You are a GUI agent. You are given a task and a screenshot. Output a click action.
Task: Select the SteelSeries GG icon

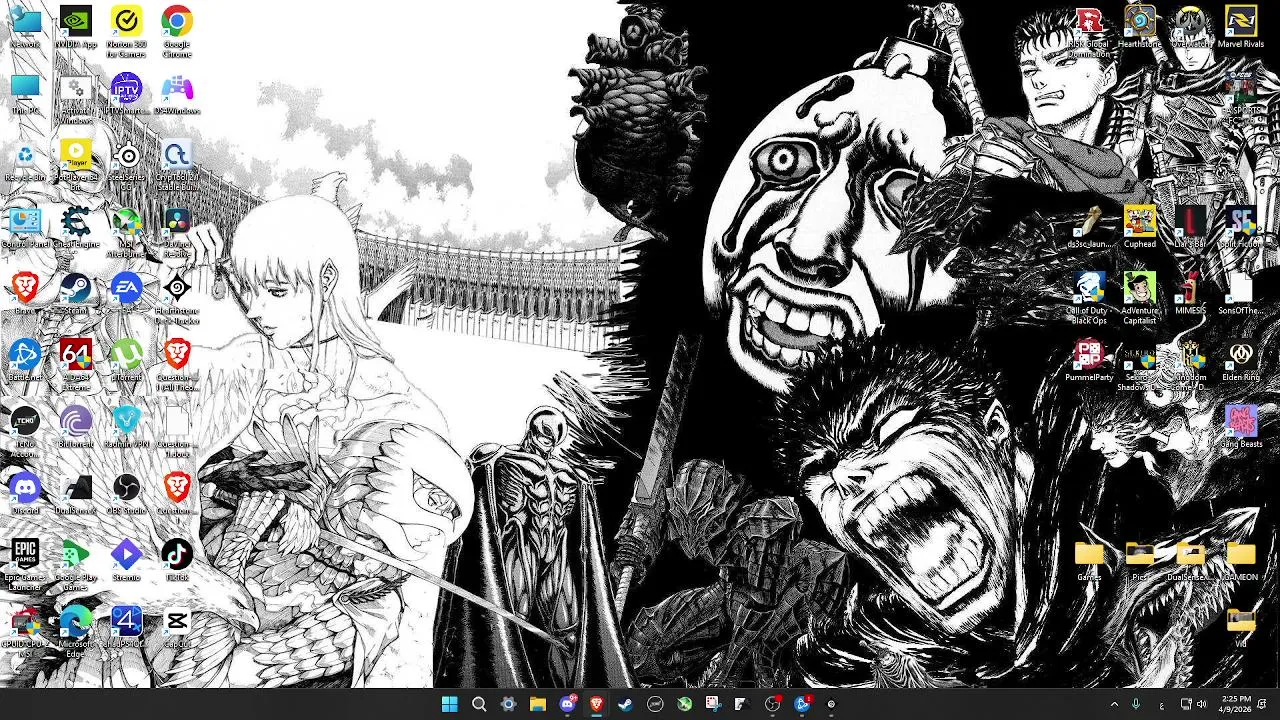126,165
